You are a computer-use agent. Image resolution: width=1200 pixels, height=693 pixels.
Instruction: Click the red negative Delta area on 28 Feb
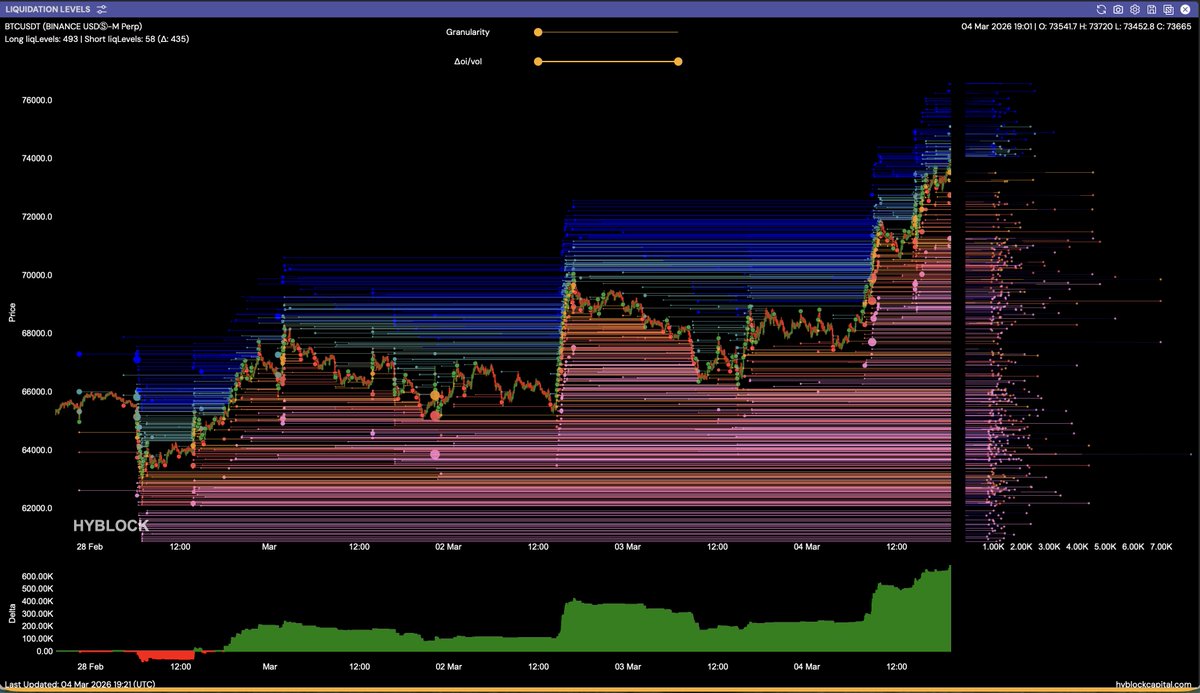pos(165,656)
